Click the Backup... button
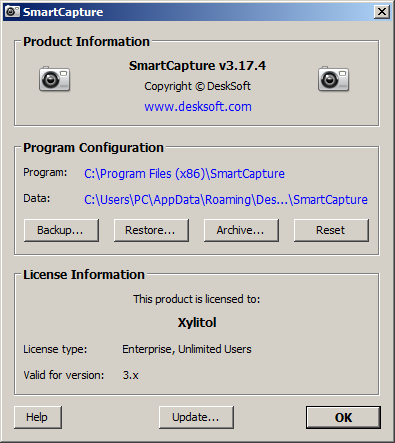The image size is (395, 443). (x=61, y=230)
